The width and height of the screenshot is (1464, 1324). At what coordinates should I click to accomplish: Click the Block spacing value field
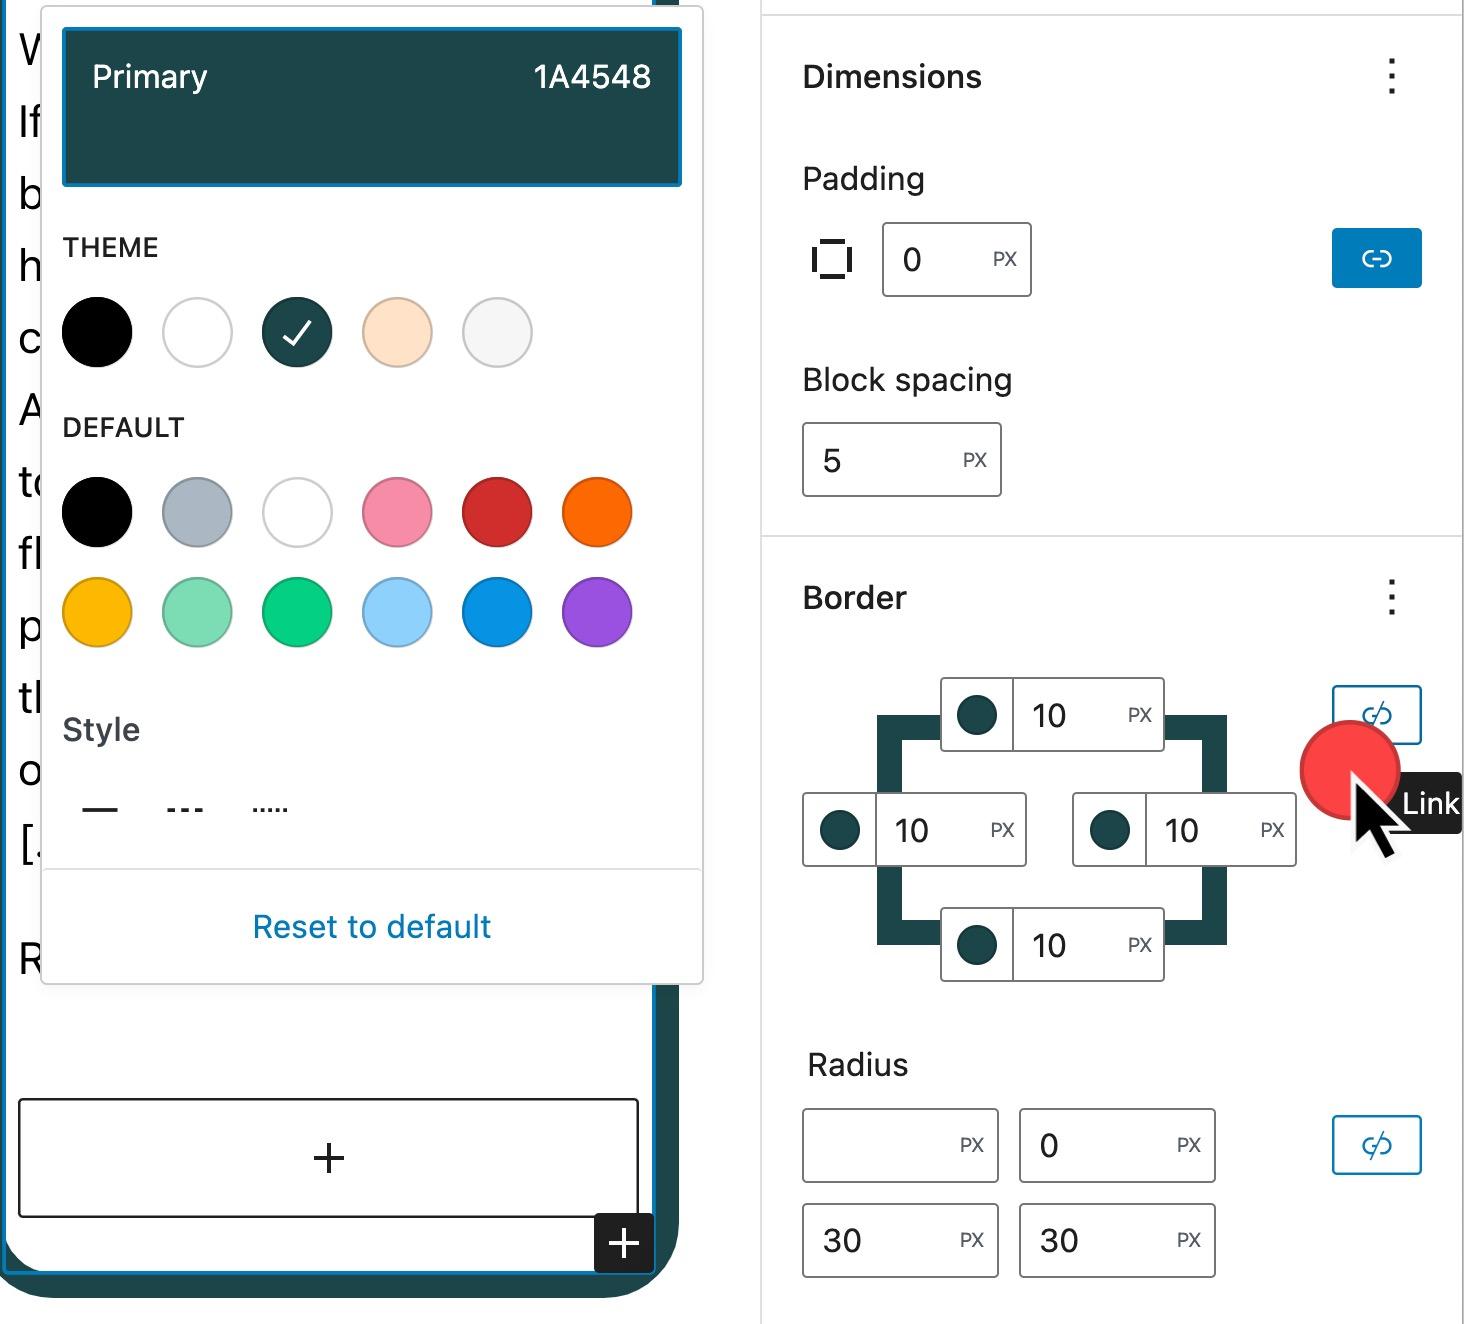coord(875,461)
